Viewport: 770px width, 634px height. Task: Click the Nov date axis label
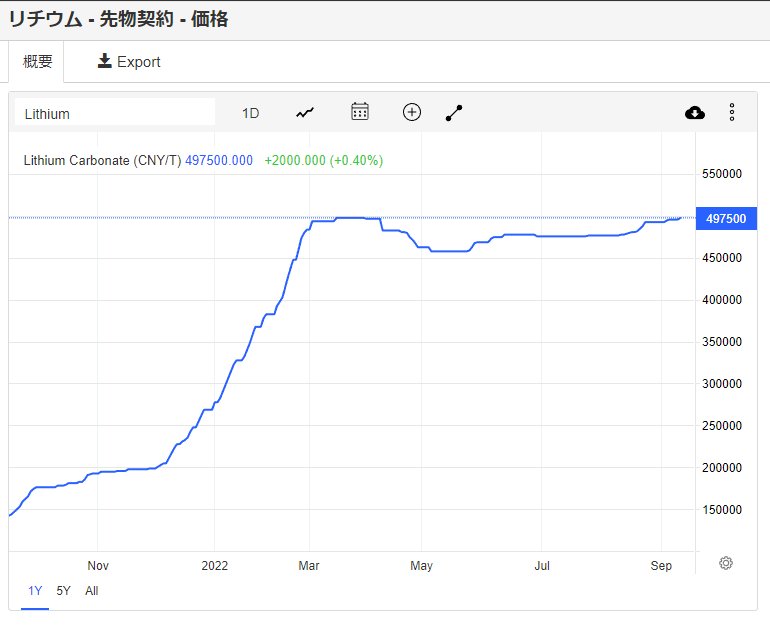coord(98,566)
